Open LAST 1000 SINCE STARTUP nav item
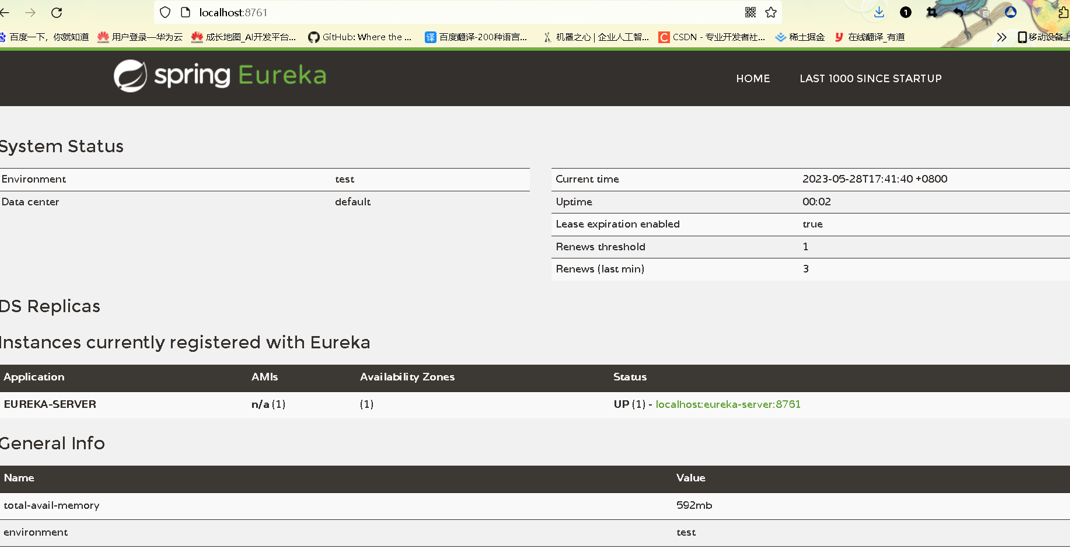Image resolution: width=1070 pixels, height=547 pixels. [870, 78]
